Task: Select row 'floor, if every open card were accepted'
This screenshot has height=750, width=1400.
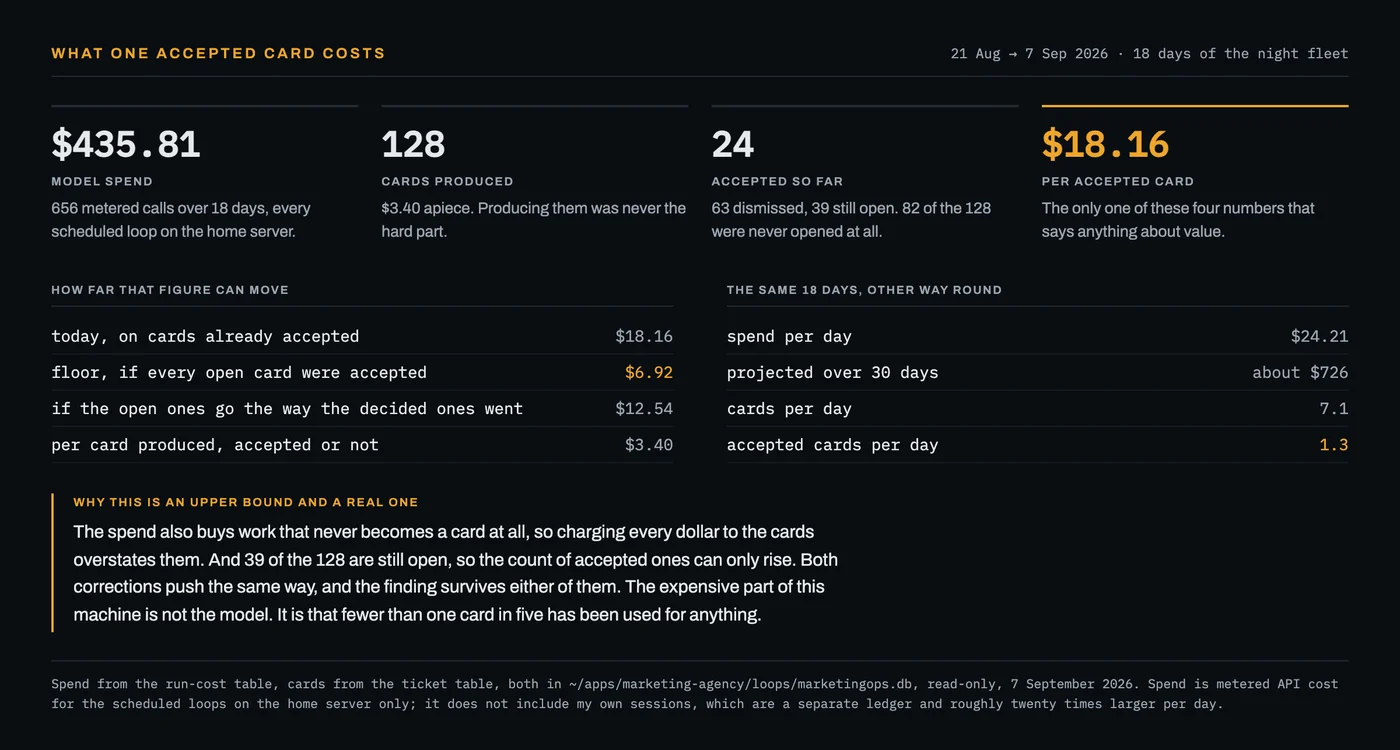Action: (x=362, y=373)
